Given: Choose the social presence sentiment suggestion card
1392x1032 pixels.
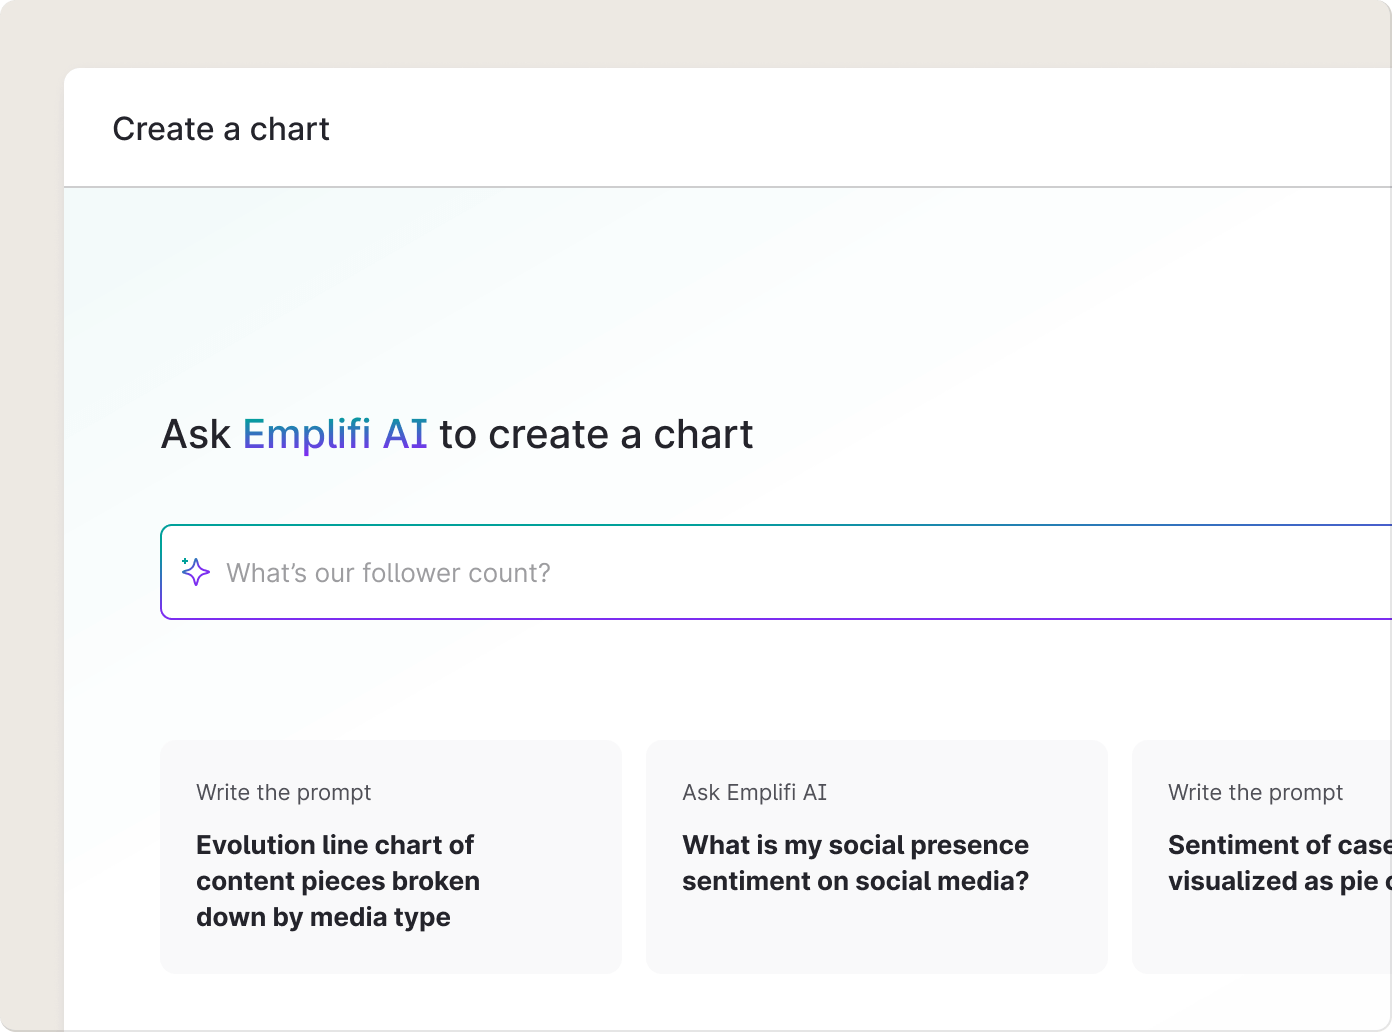Looking at the screenshot, I should click(876, 856).
